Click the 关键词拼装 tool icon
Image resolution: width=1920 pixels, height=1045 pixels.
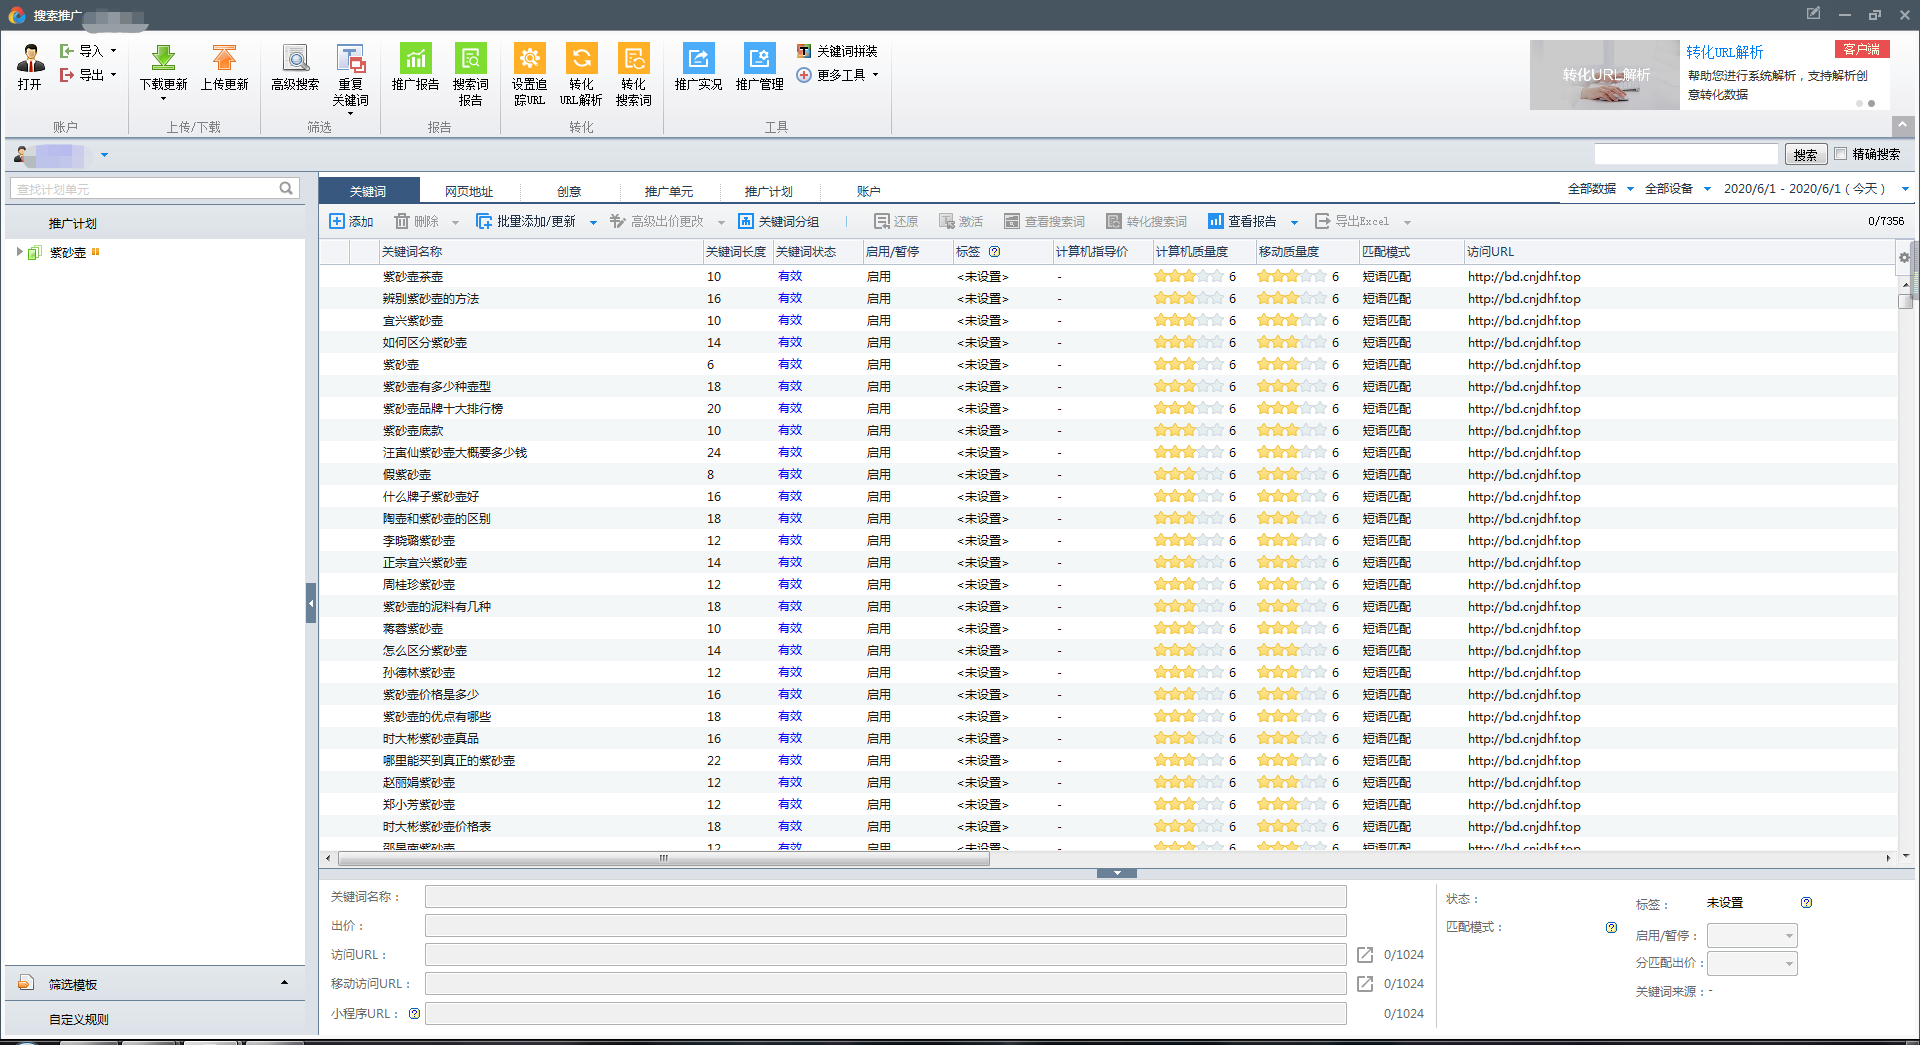[804, 51]
